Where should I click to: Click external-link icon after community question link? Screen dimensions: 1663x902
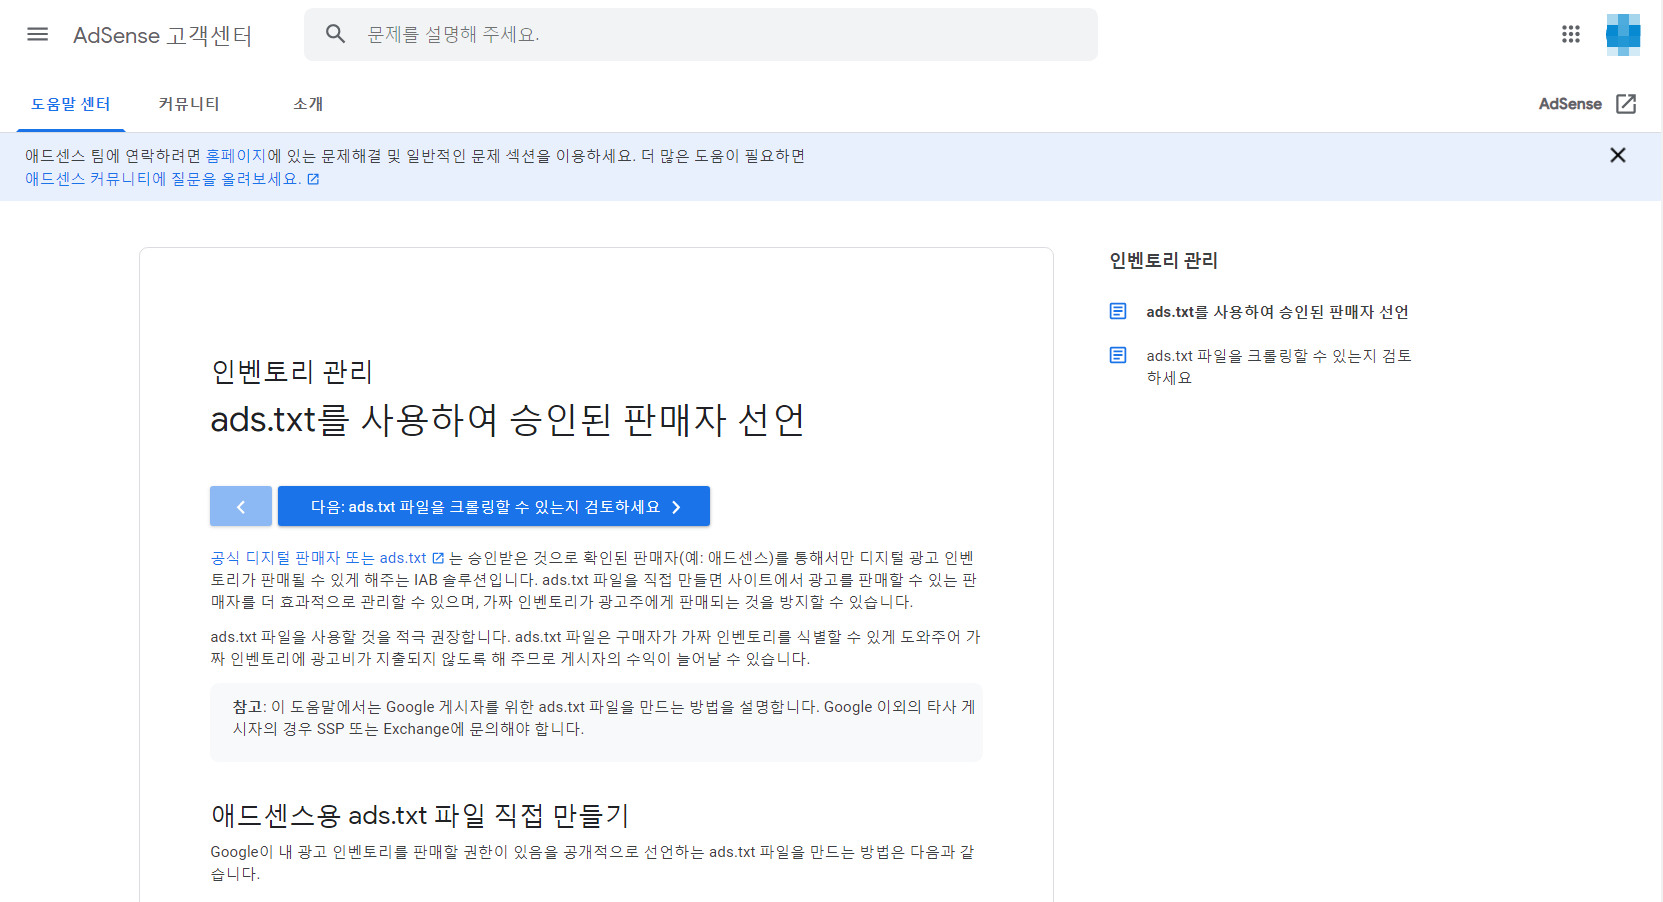tap(313, 179)
